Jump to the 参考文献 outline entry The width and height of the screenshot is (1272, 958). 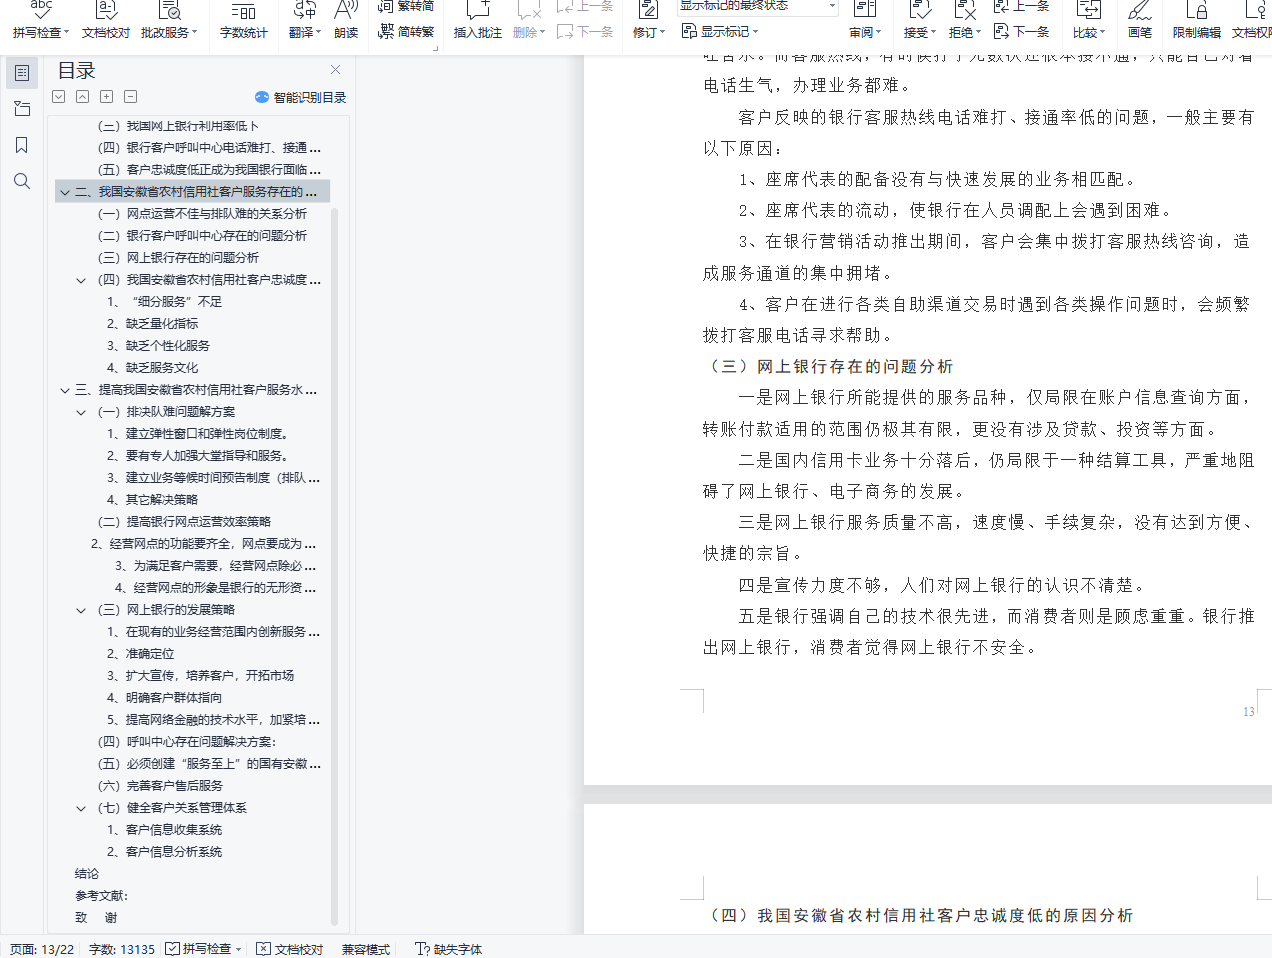point(101,896)
